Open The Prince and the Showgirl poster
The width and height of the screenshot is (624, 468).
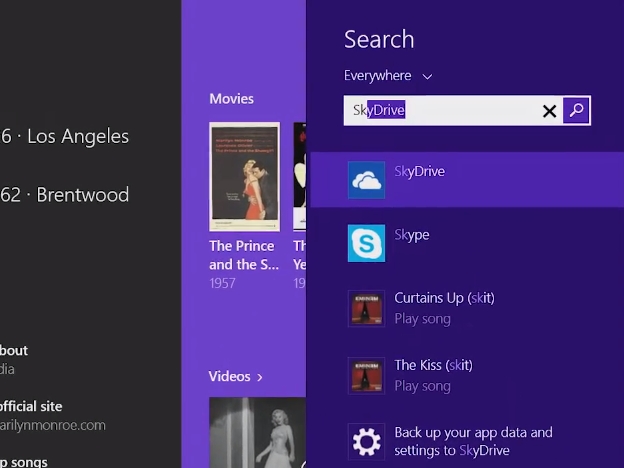pyautogui.click(x=244, y=177)
